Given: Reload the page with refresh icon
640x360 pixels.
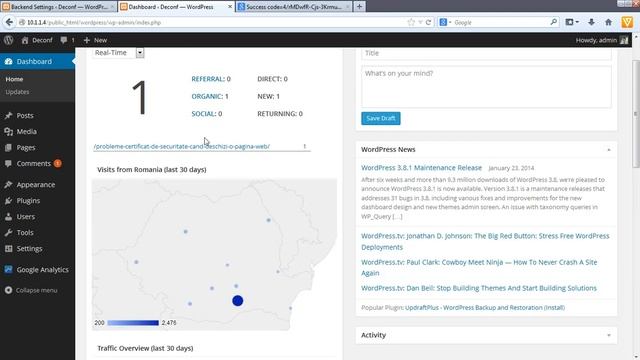Looking at the screenshot, I should click(428, 22).
